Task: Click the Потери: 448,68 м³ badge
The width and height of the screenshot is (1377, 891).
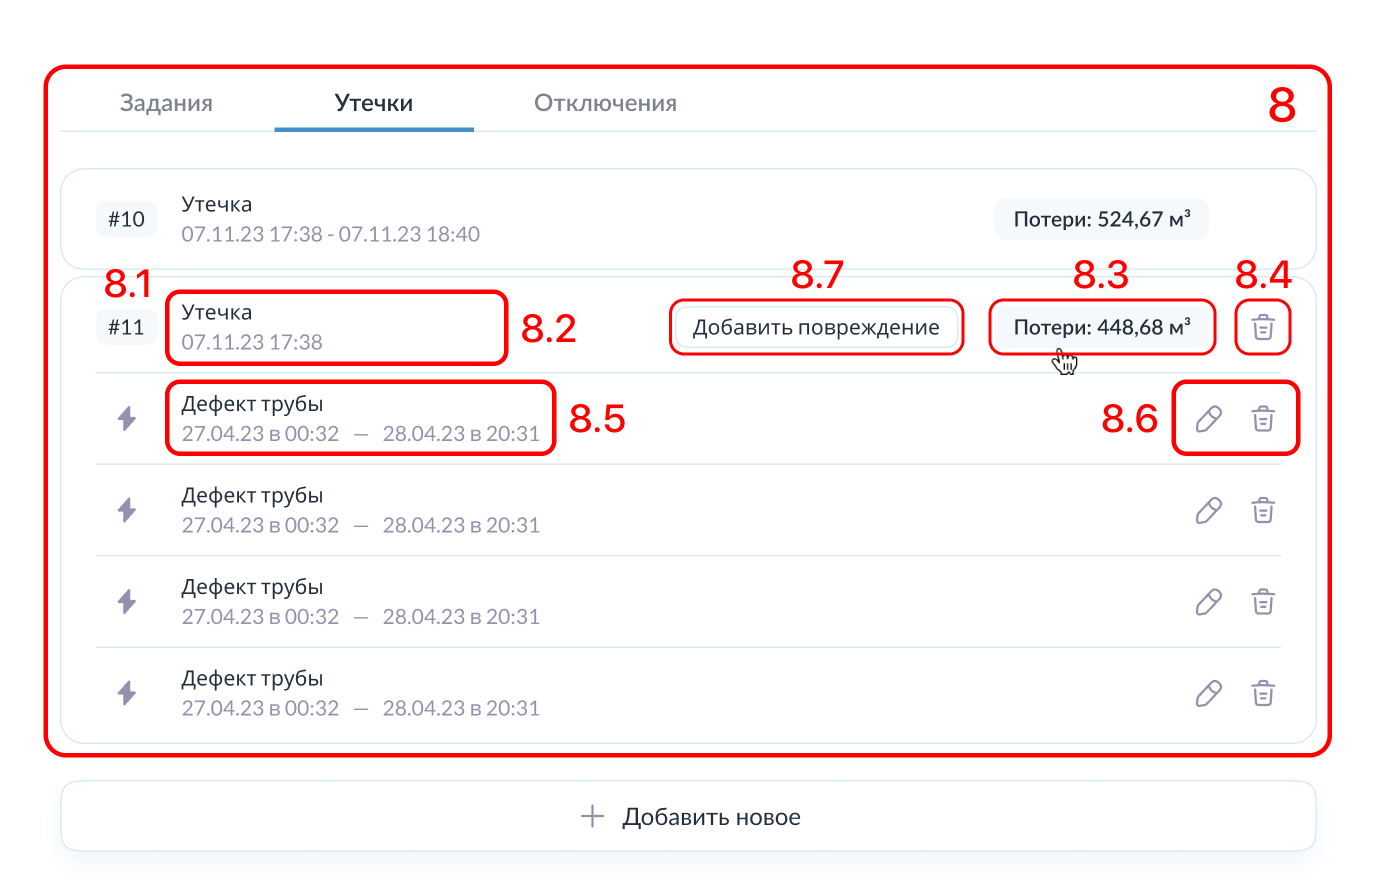Action: [1101, 327]
